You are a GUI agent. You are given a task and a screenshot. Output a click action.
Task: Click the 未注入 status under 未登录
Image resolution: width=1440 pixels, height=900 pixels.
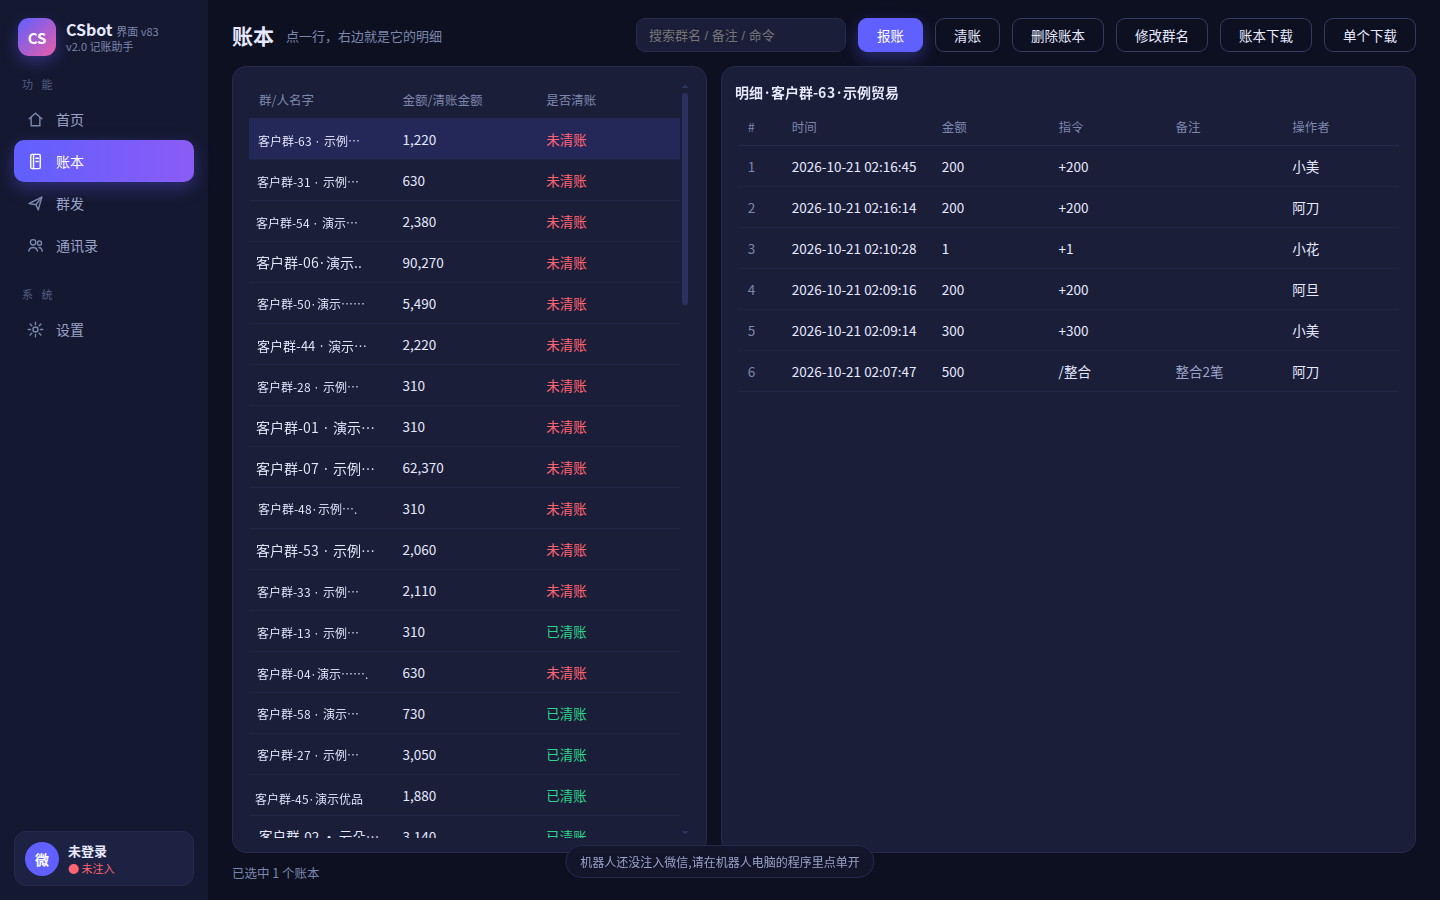[x=92, y=869]
